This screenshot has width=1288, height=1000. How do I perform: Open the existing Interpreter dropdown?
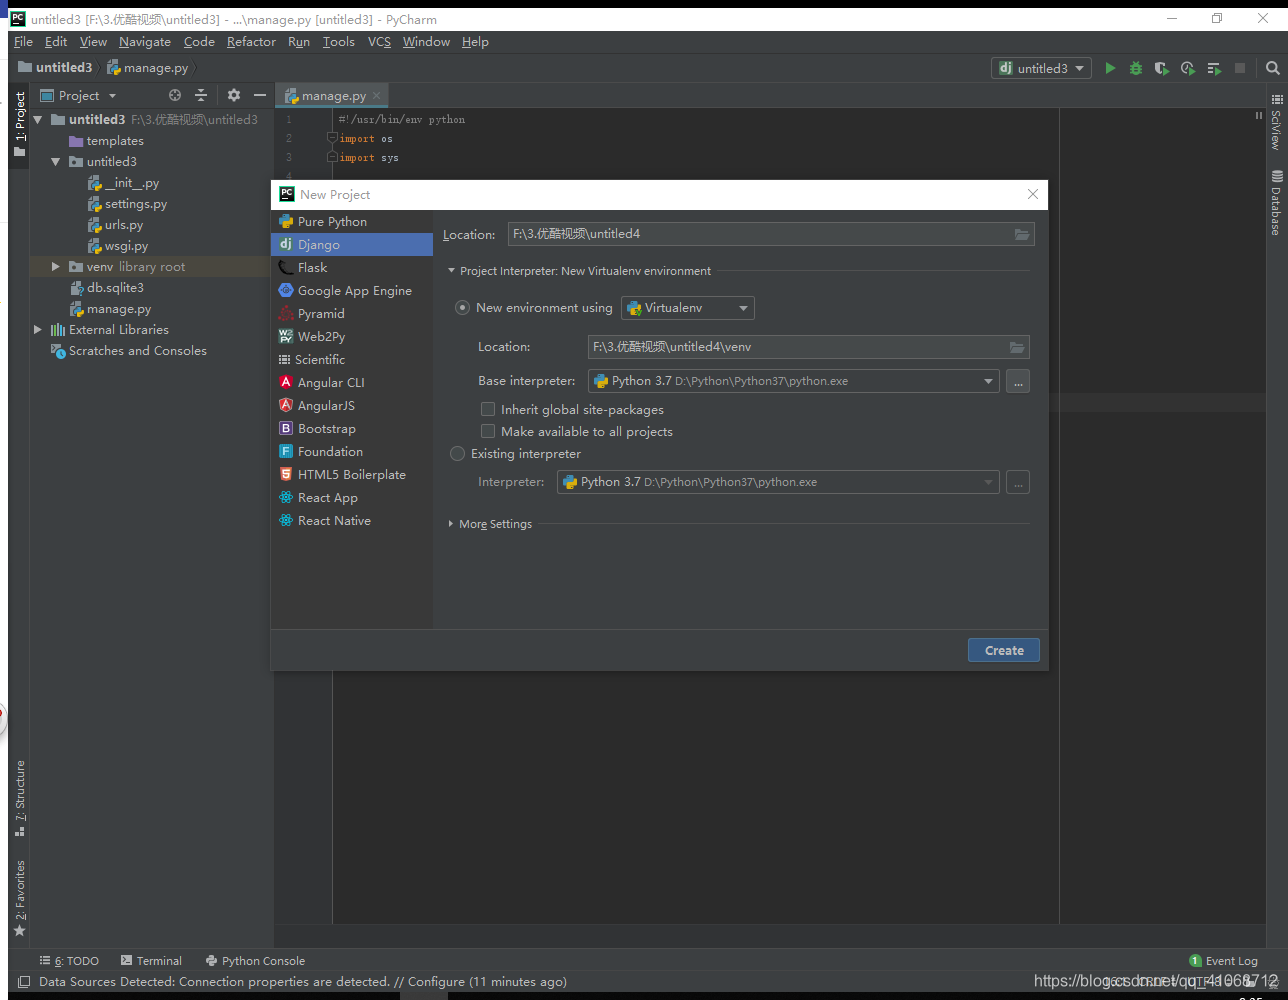click(x=778, y=482)
